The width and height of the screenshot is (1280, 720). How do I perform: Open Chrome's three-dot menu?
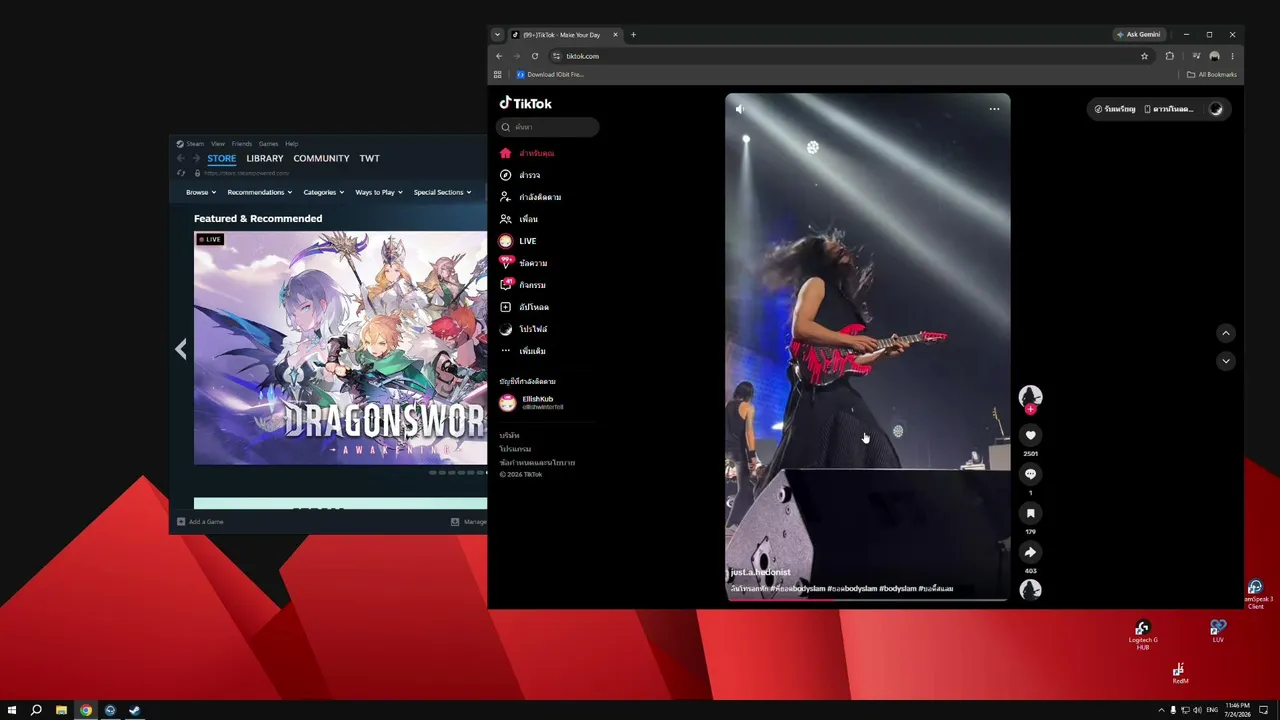click(1232, 56)
